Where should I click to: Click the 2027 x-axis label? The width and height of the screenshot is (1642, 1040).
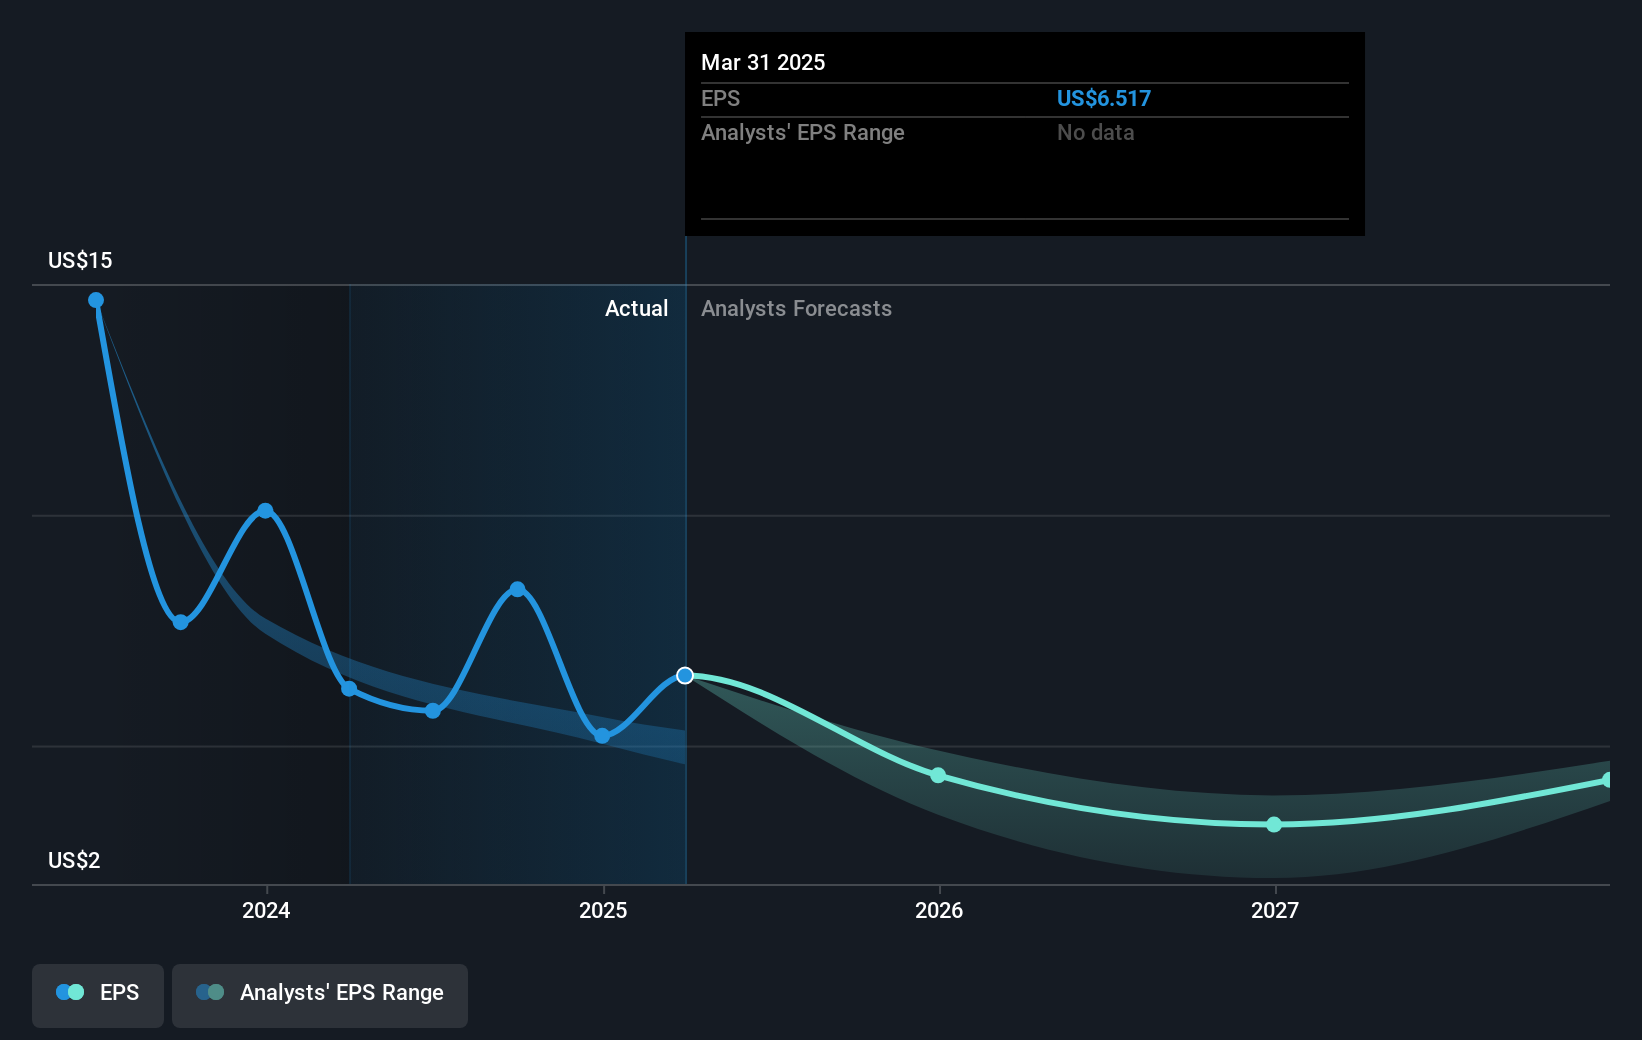(1275, 910)
